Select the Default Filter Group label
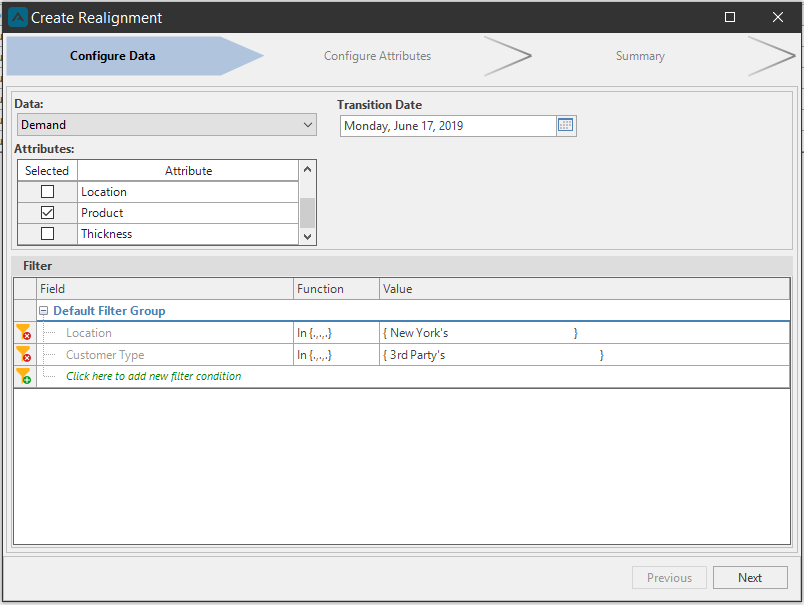This screenshot has width=804, height=605. (109, 311)
